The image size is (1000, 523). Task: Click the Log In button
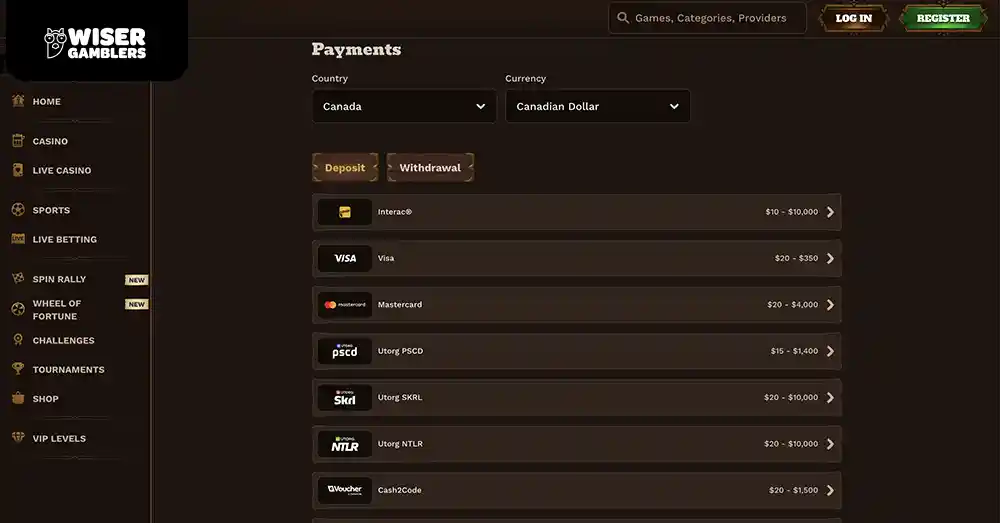tap(853, 18)
